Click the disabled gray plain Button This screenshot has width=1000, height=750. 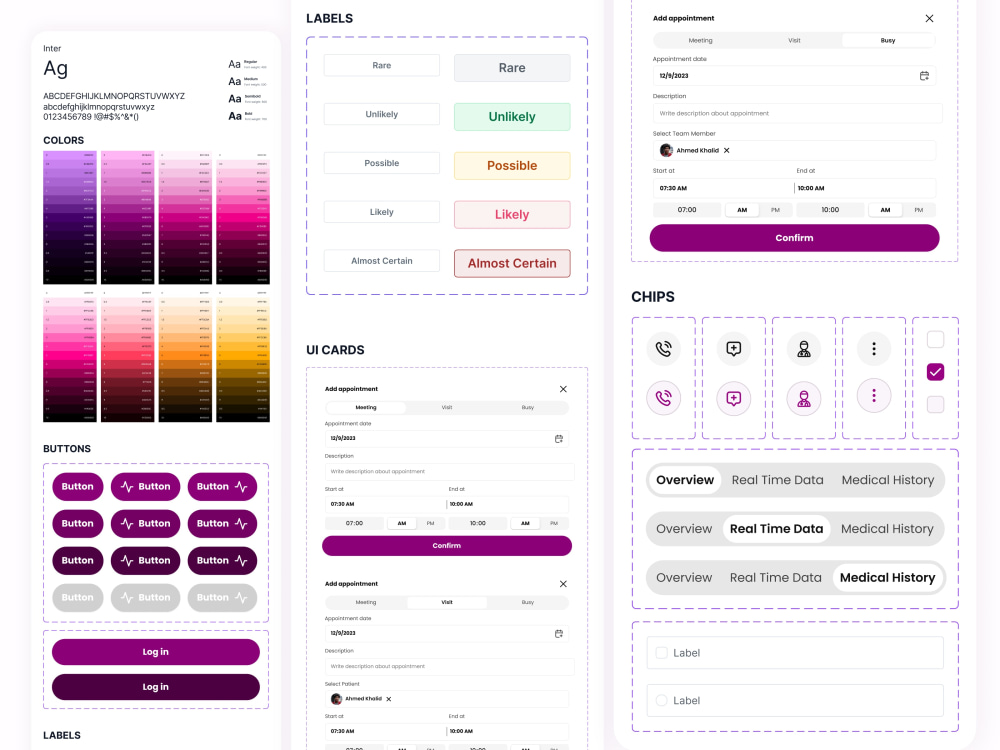tap(77, 598)
